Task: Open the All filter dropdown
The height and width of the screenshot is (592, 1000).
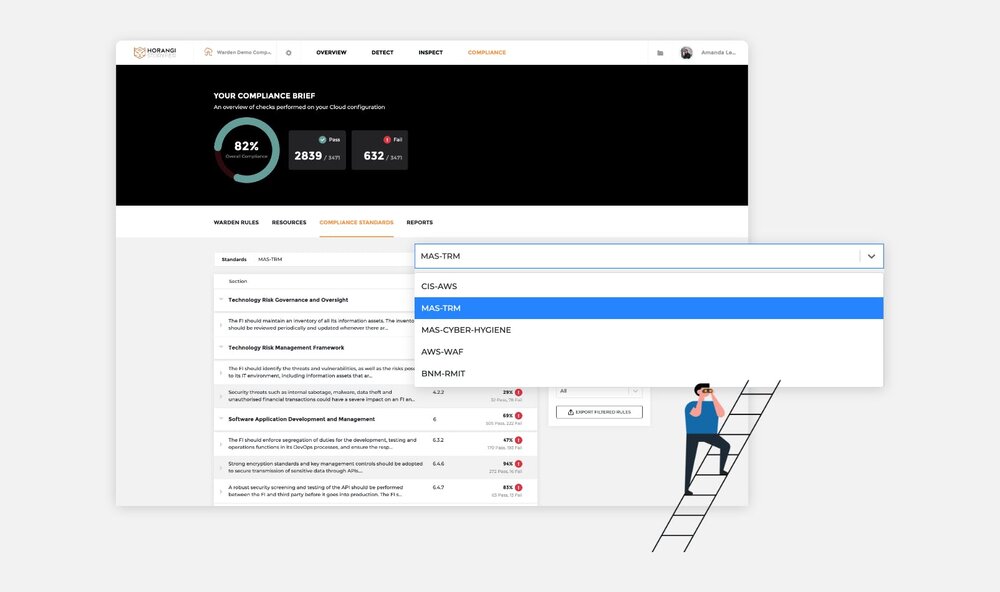Action: click(x=598, y=390)
